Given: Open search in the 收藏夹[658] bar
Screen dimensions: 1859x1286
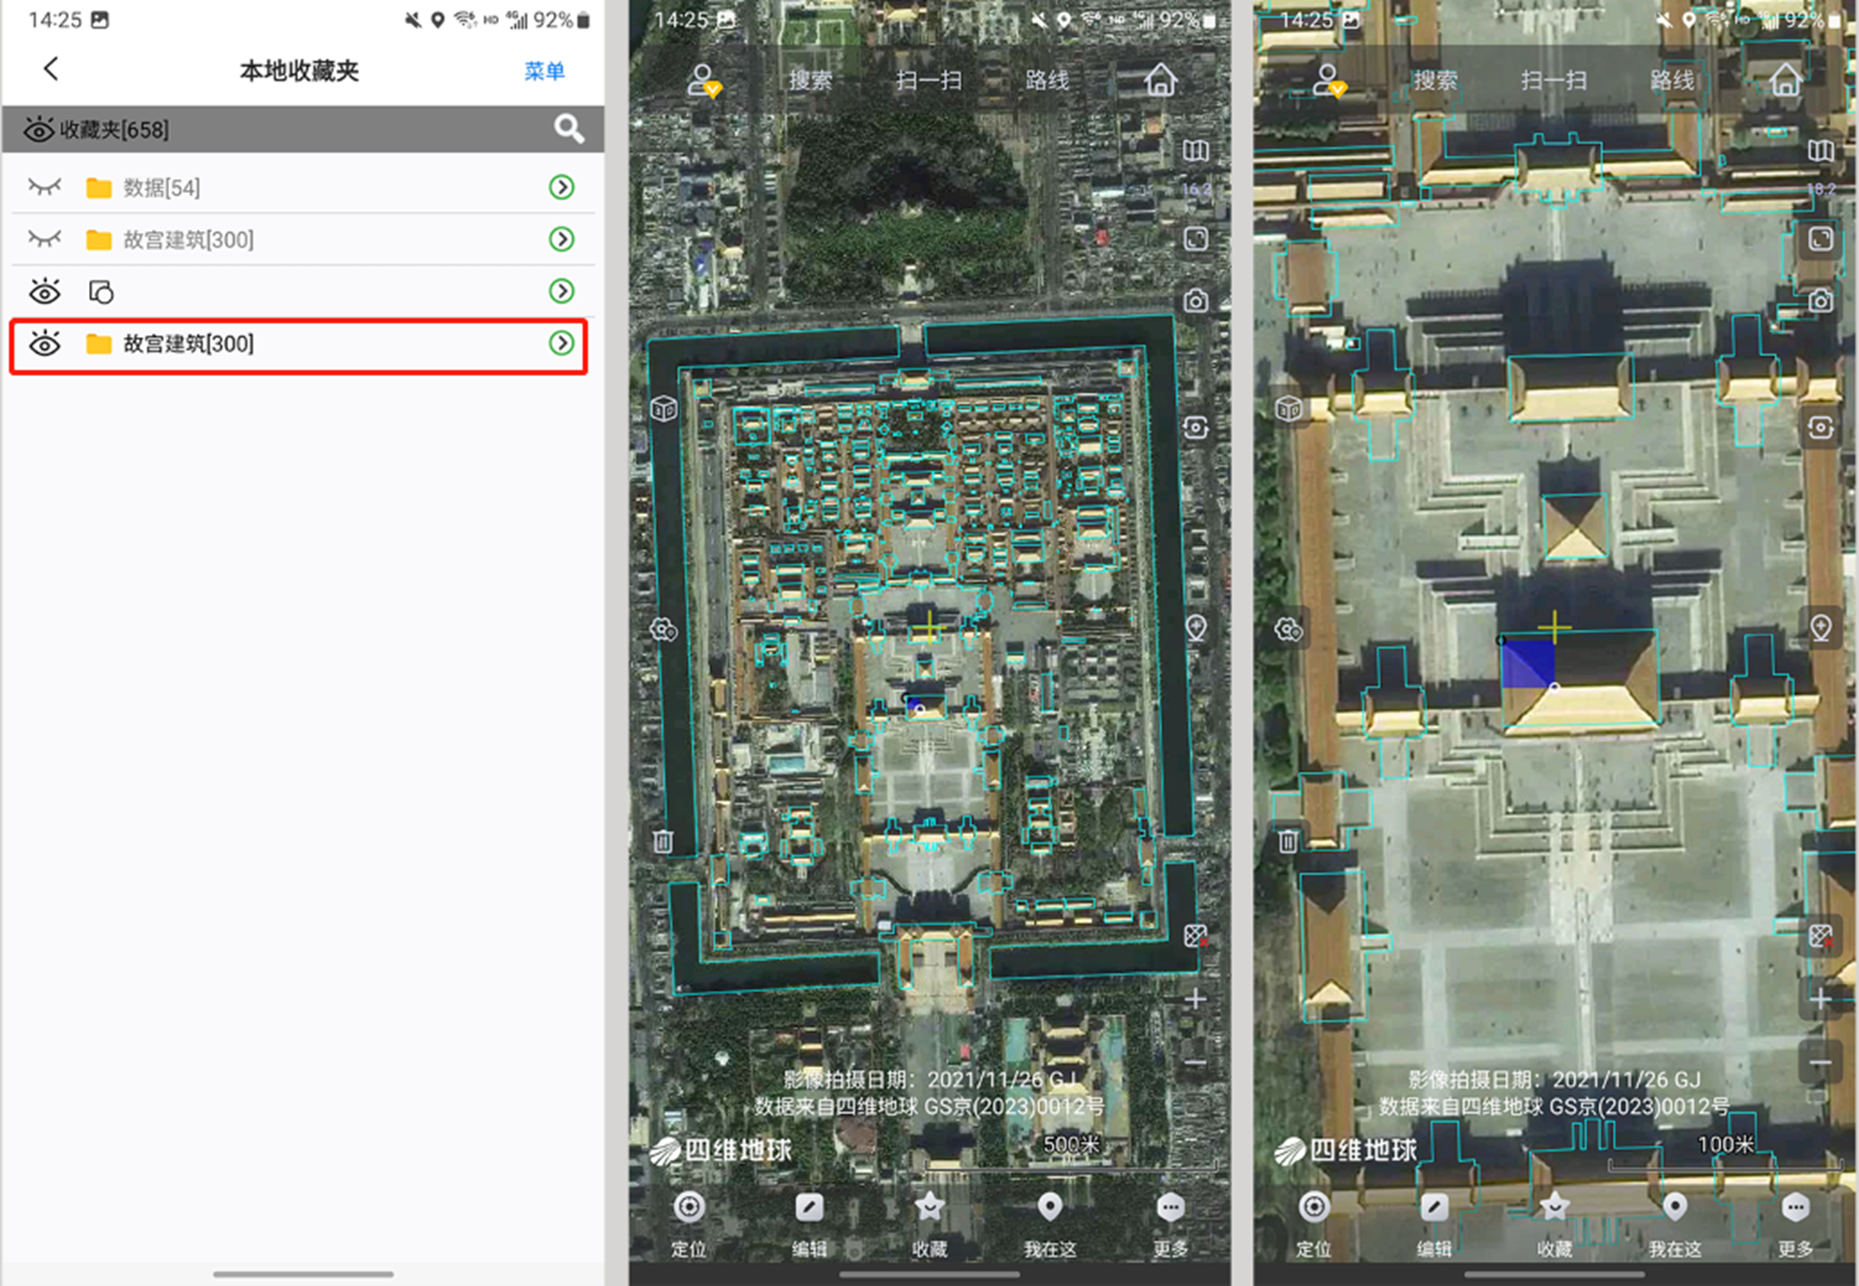Looking at the screenshot, I should [x=569, y=129].
